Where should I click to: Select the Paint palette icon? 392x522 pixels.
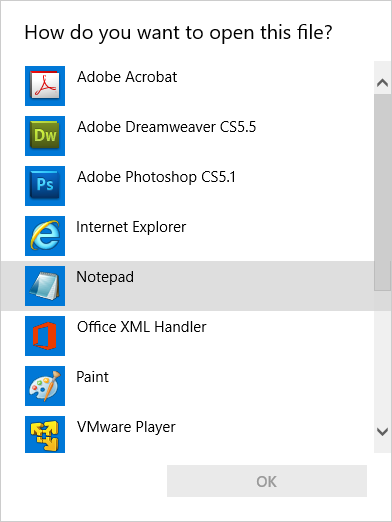tap(45, 386)
